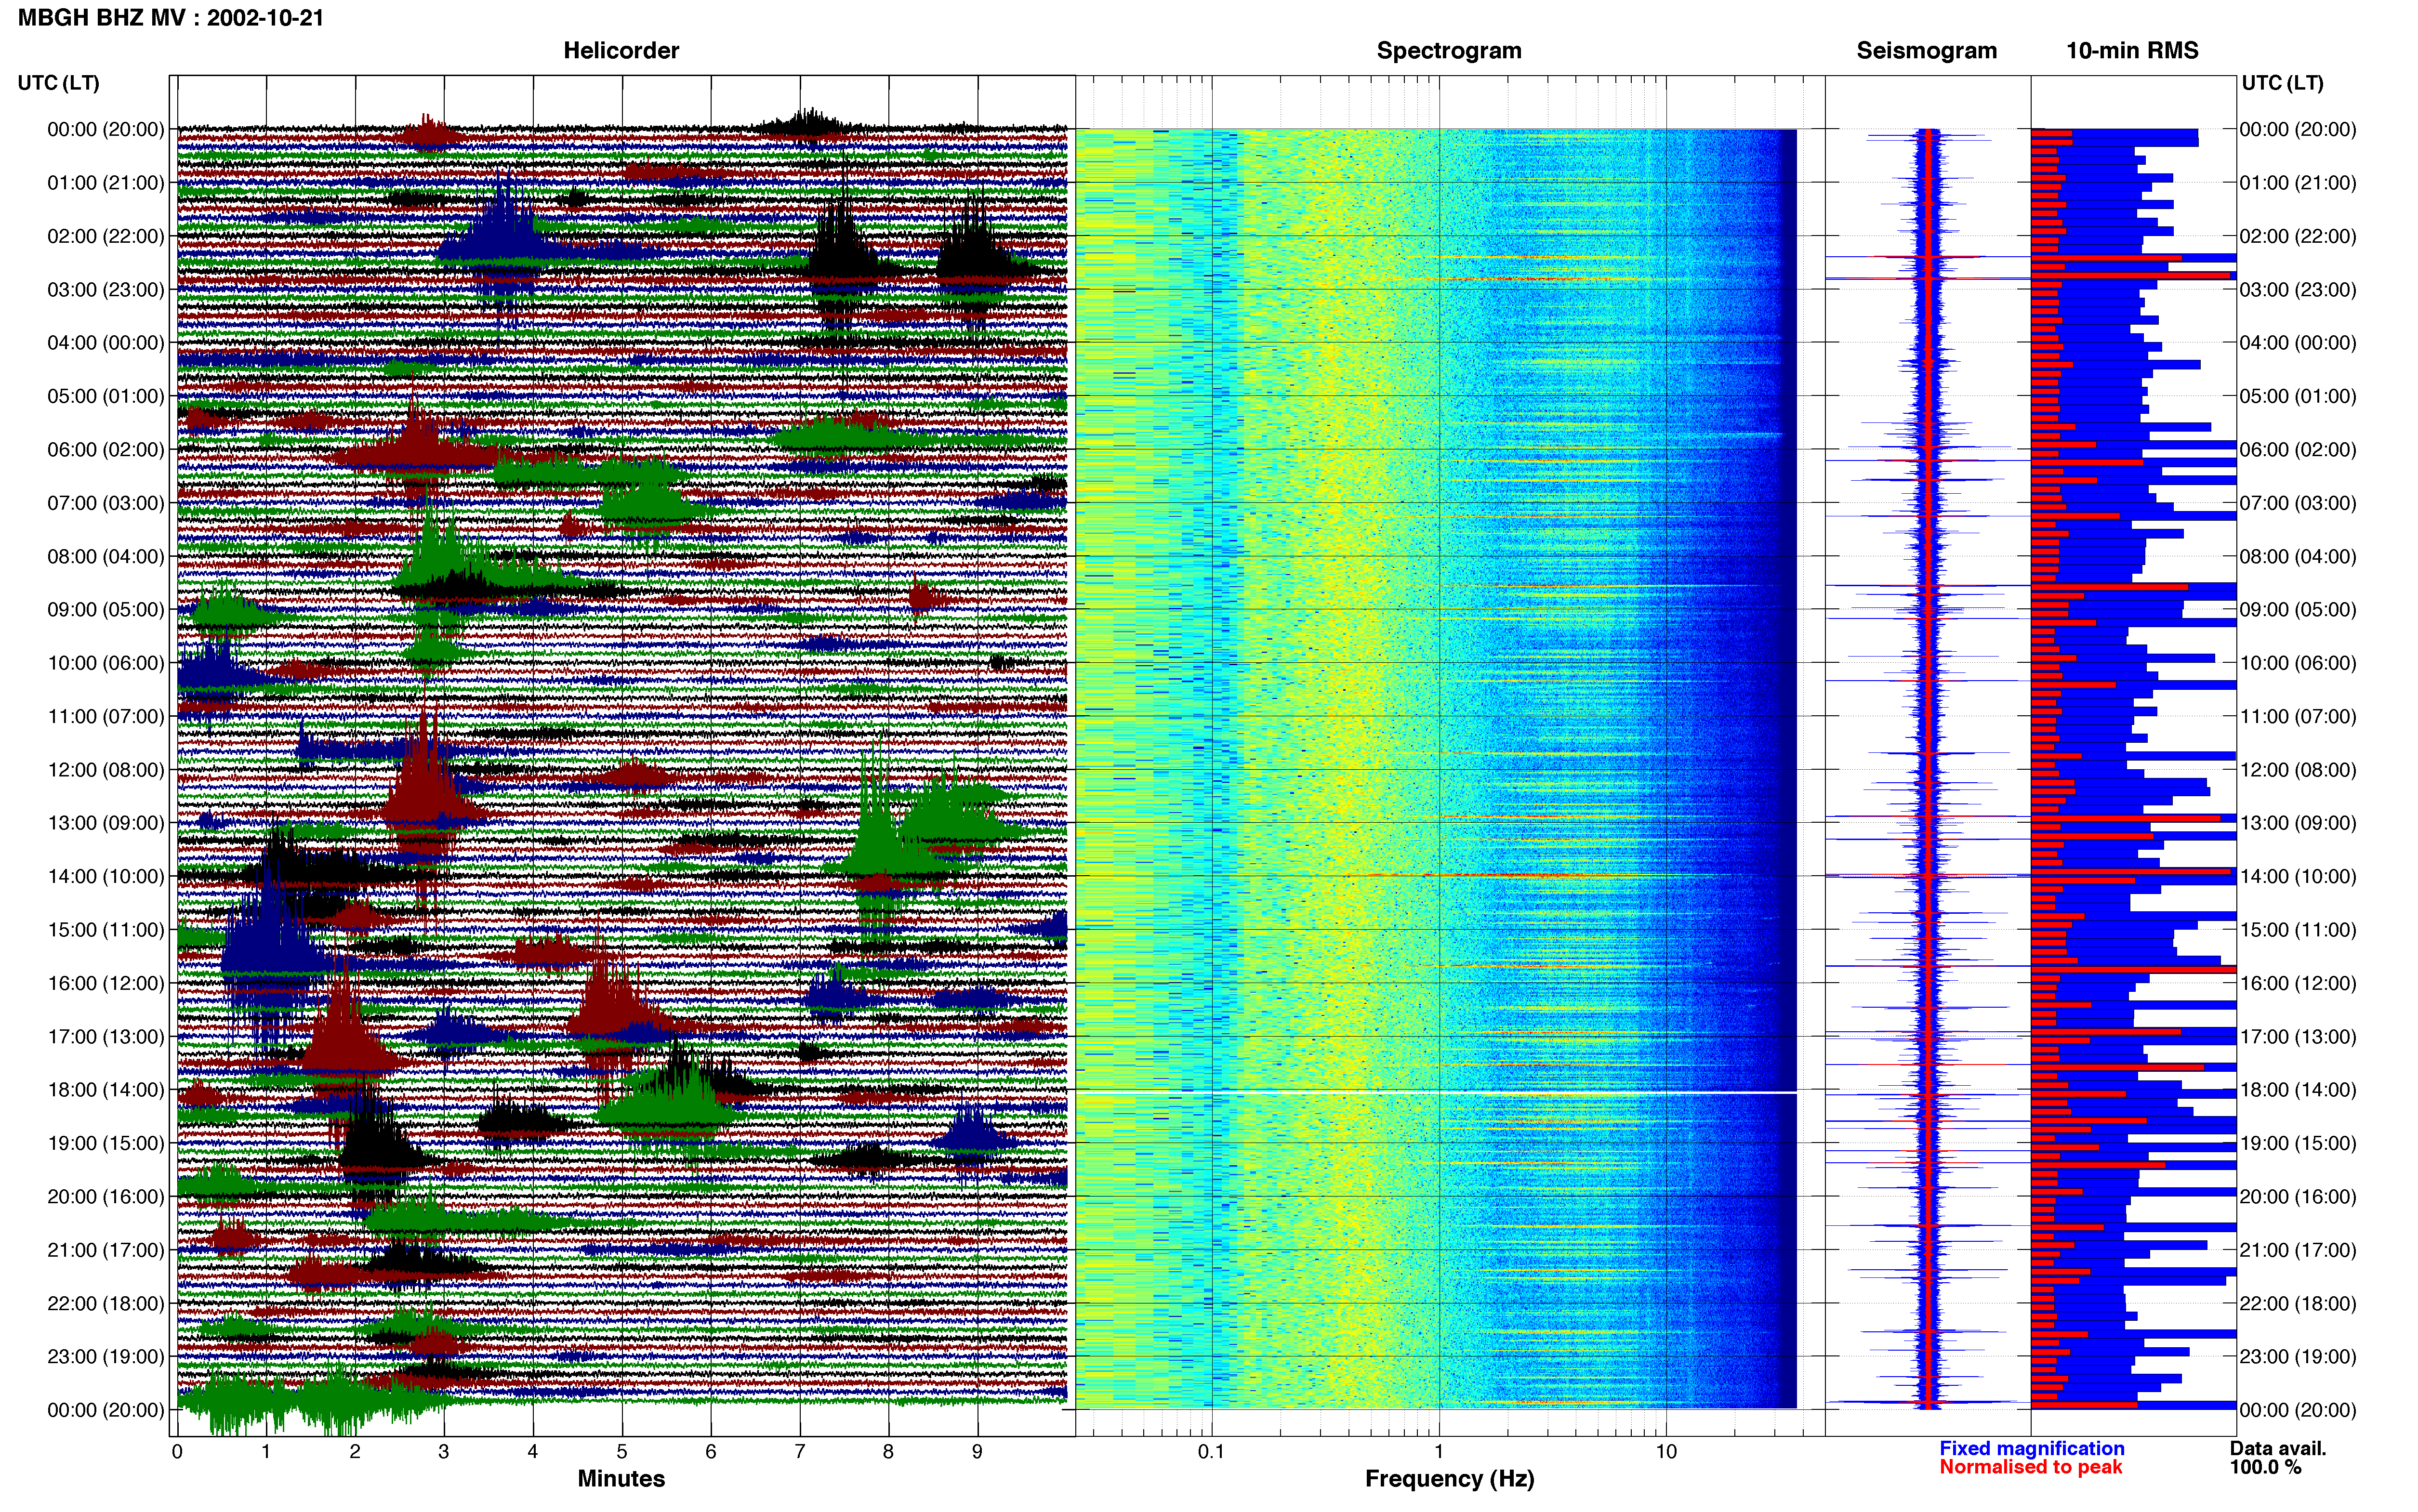Click the Minutes axis title

[621, 1479]
